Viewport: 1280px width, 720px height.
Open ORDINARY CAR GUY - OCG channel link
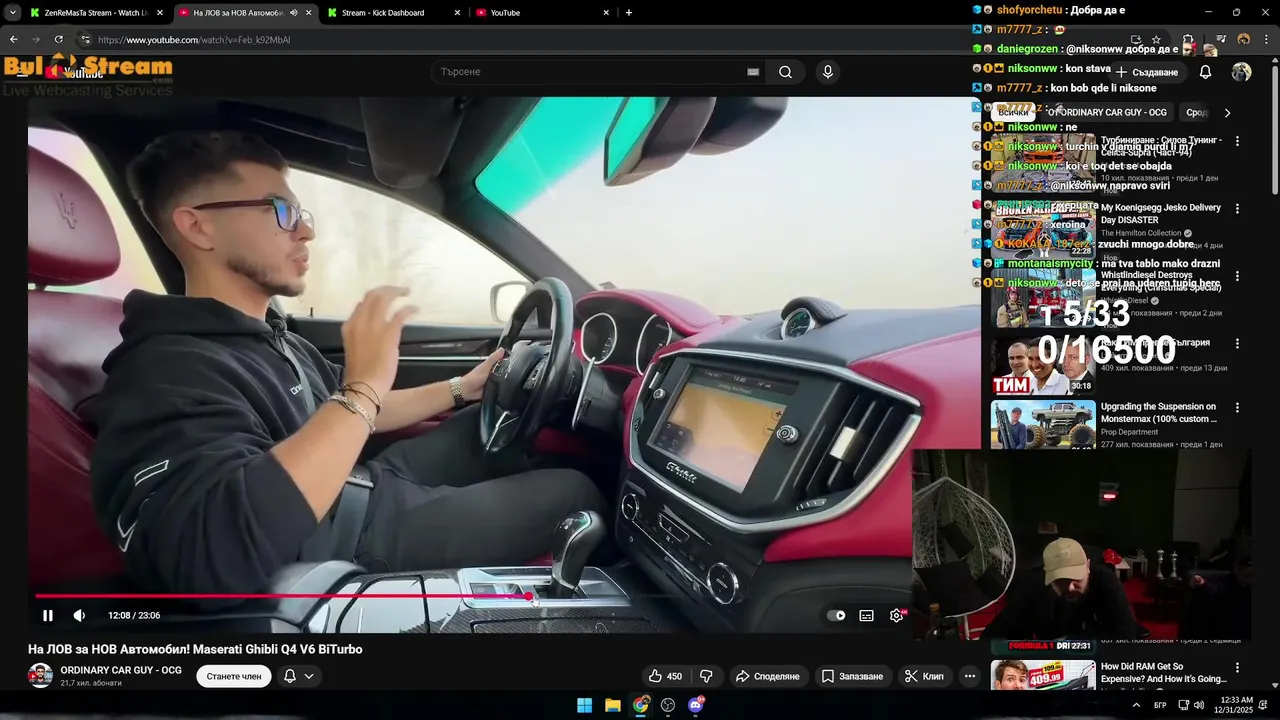[121, 670]
